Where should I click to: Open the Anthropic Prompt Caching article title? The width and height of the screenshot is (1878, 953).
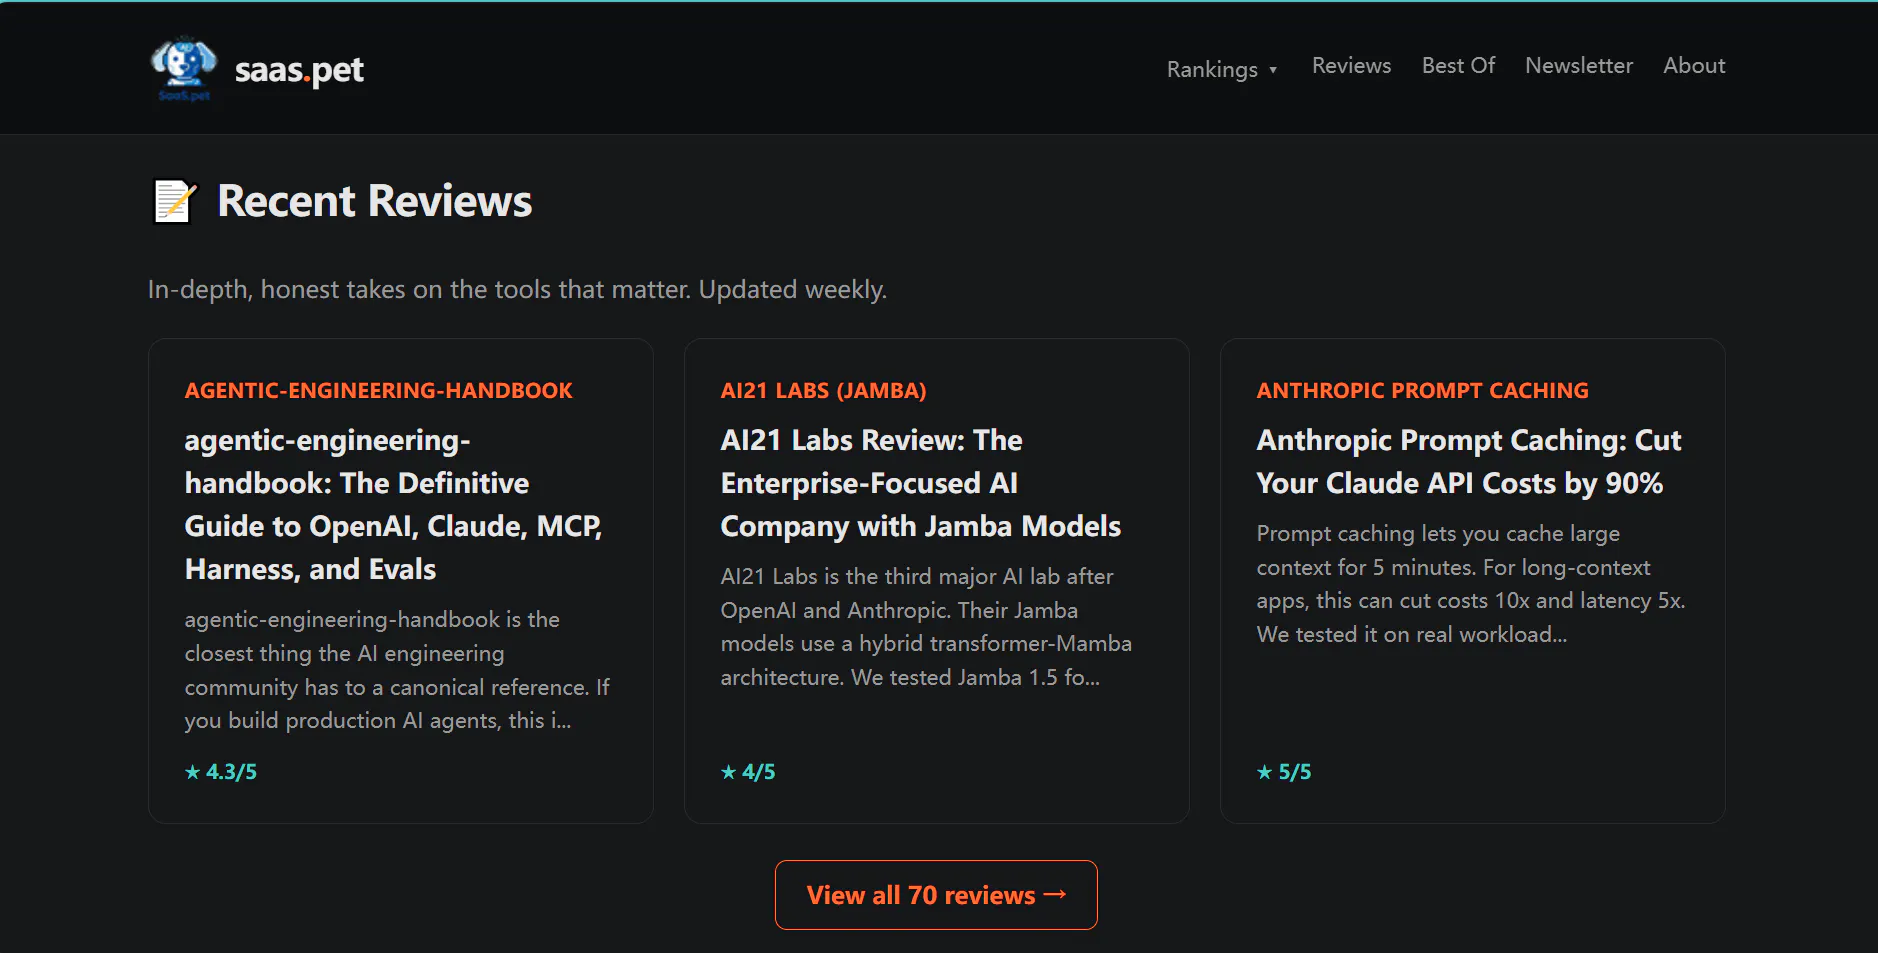pyautogui.click(x=1469, y=462)
